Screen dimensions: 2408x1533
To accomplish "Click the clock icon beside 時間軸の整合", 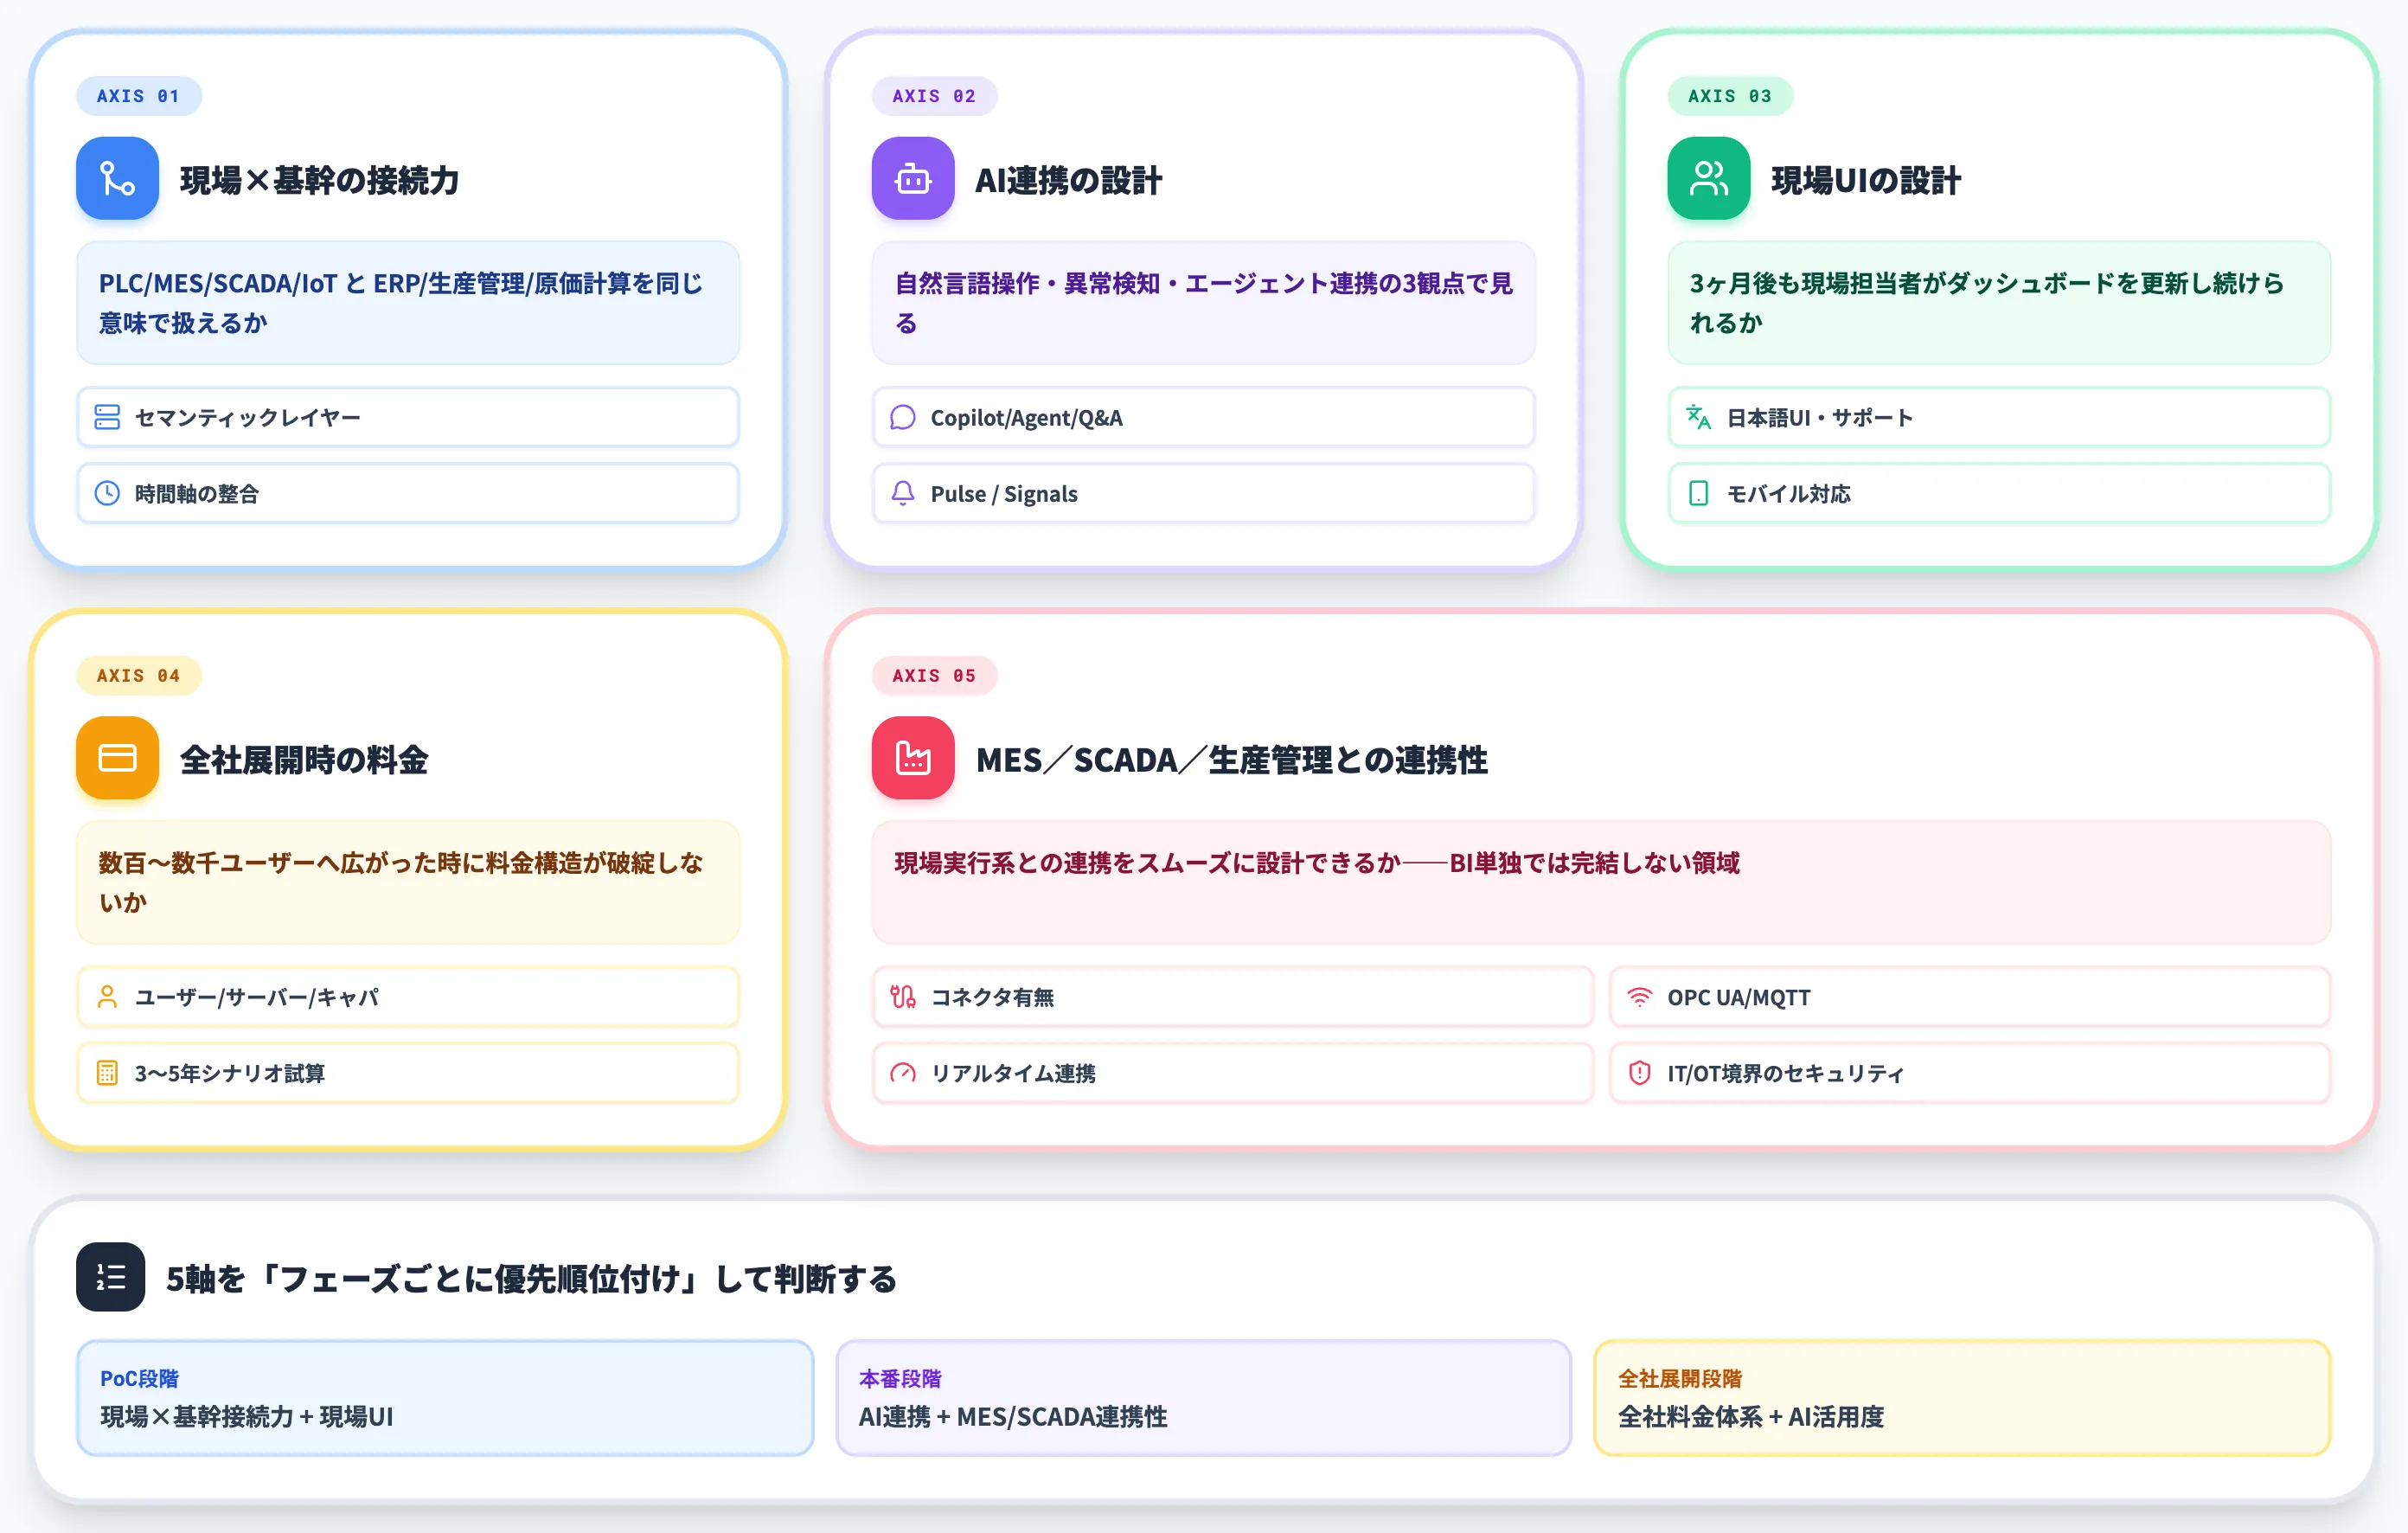I will click(107, 493).
